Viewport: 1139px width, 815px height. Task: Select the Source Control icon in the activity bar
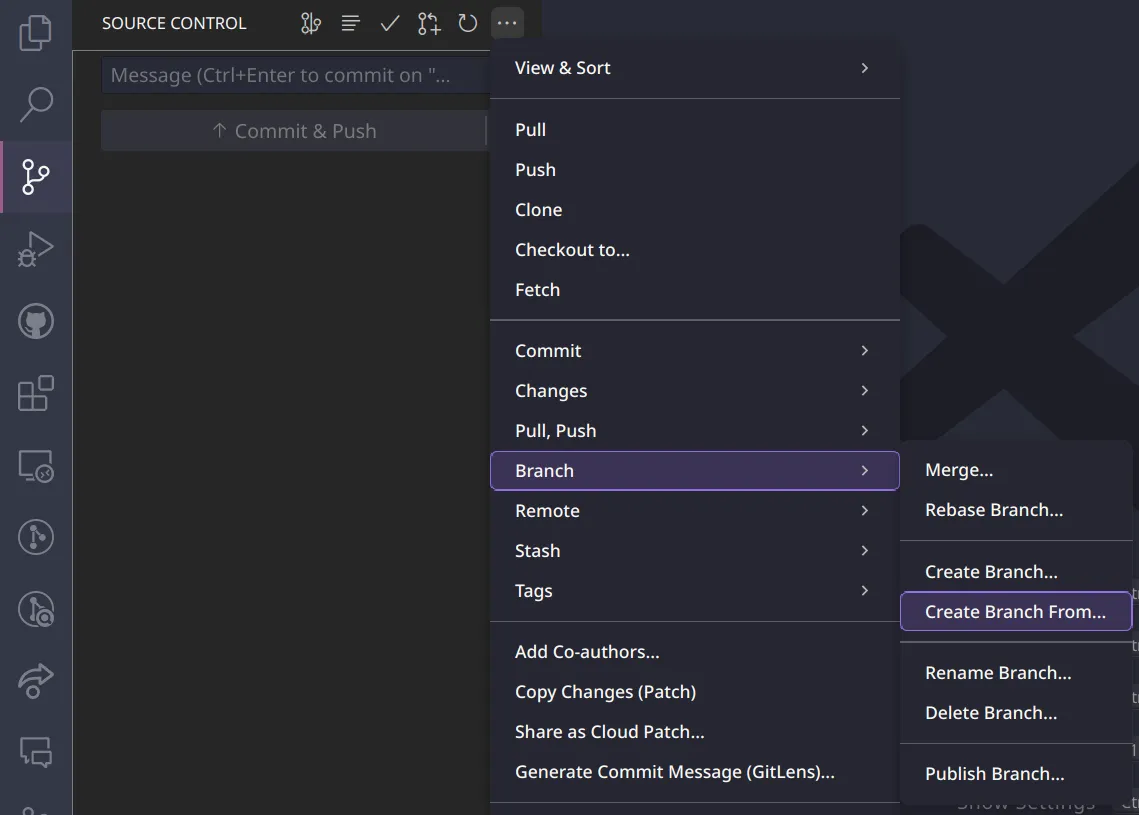[37, 177]
